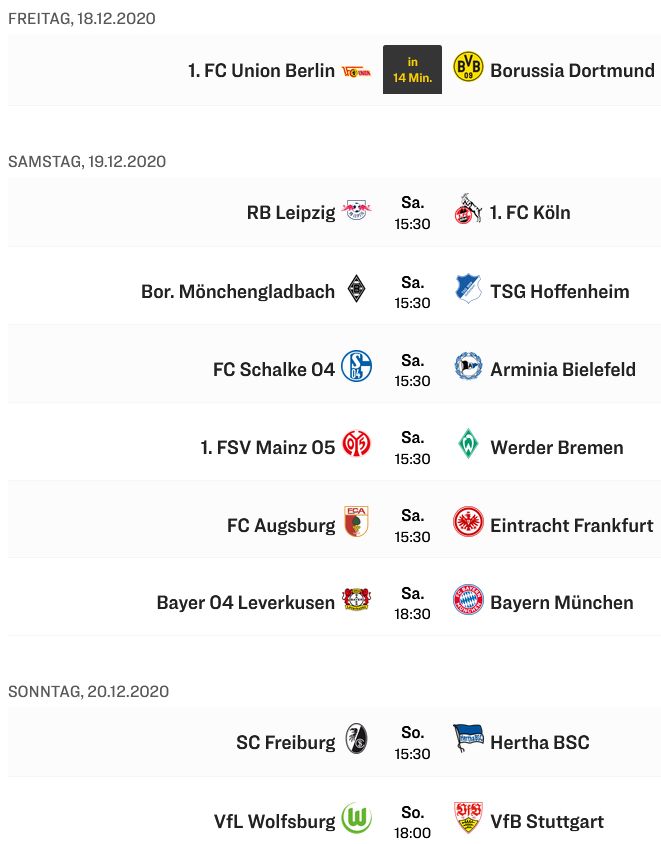
Task: Open the 'in 14 Min.' match countdown
Action: pyautogui.click(x=412, y=69)
